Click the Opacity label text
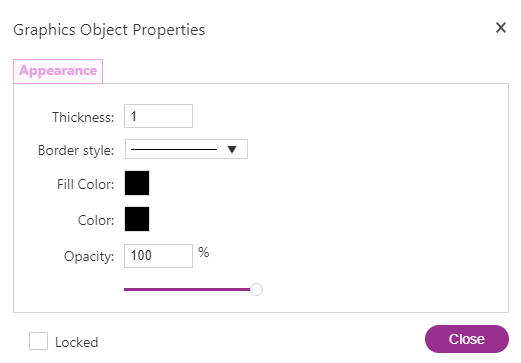The image size is (521, 363). click(89, 257)
